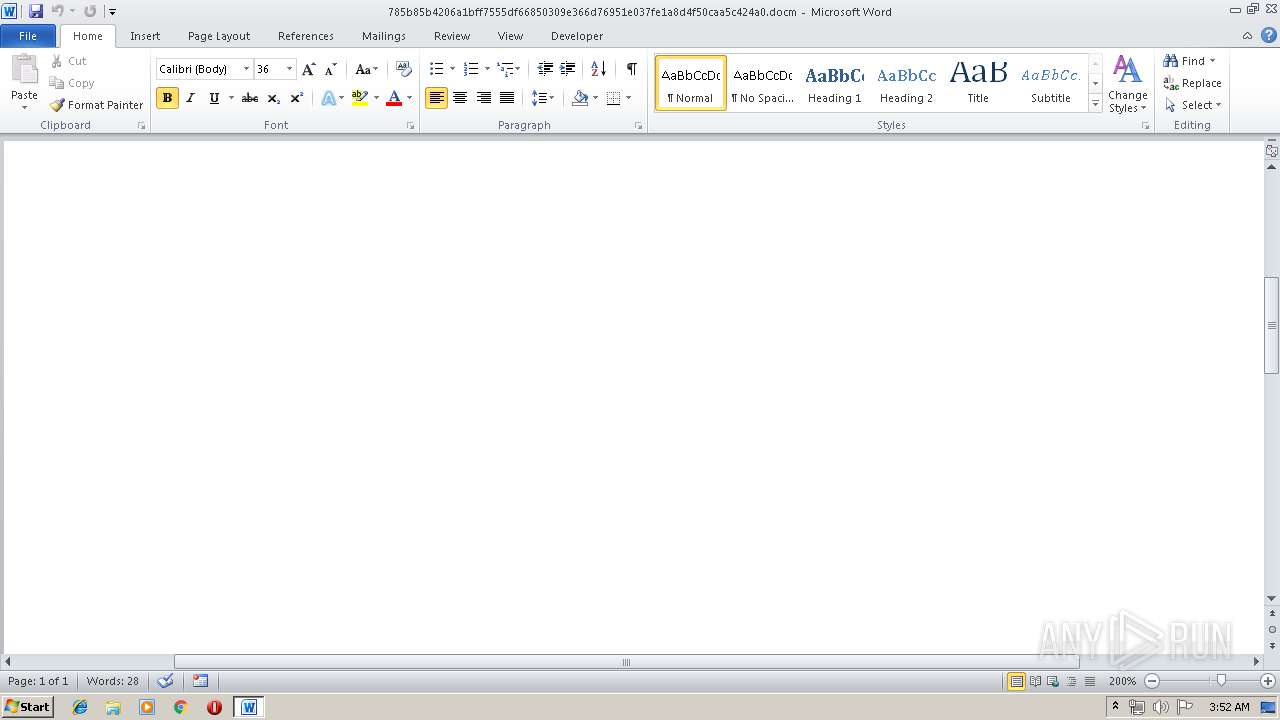Open the font size dropdown
Screen dimensions: 1280x720
[x=290, y=69]
